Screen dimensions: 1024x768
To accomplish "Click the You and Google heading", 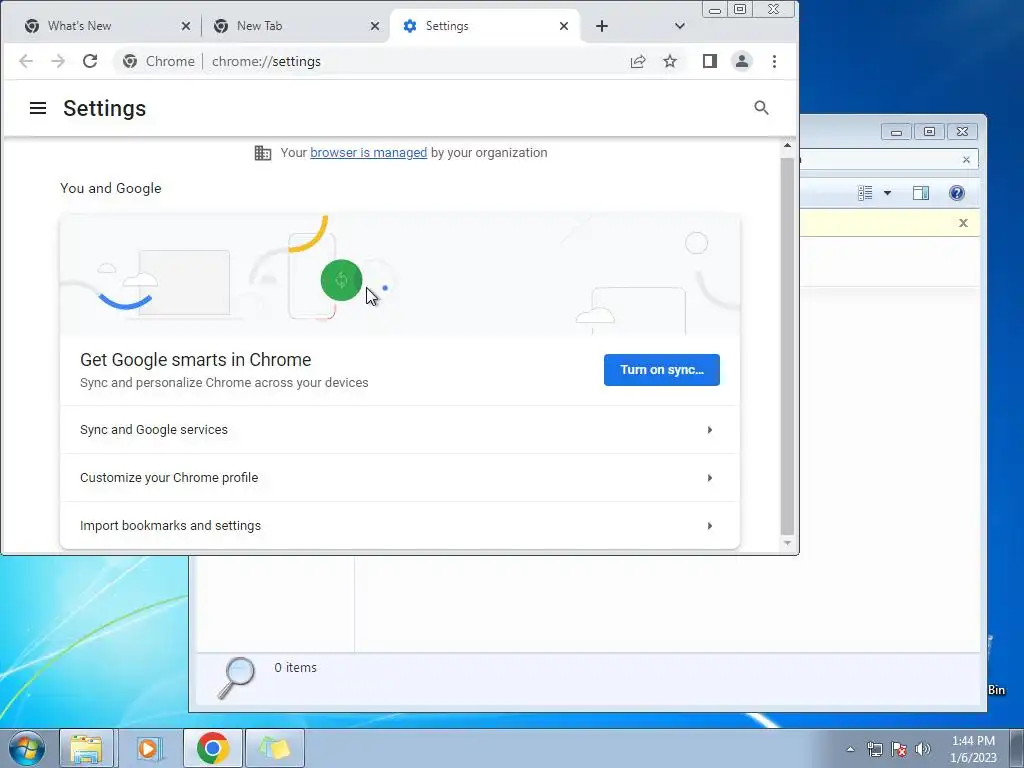I will tap(111, 188).
